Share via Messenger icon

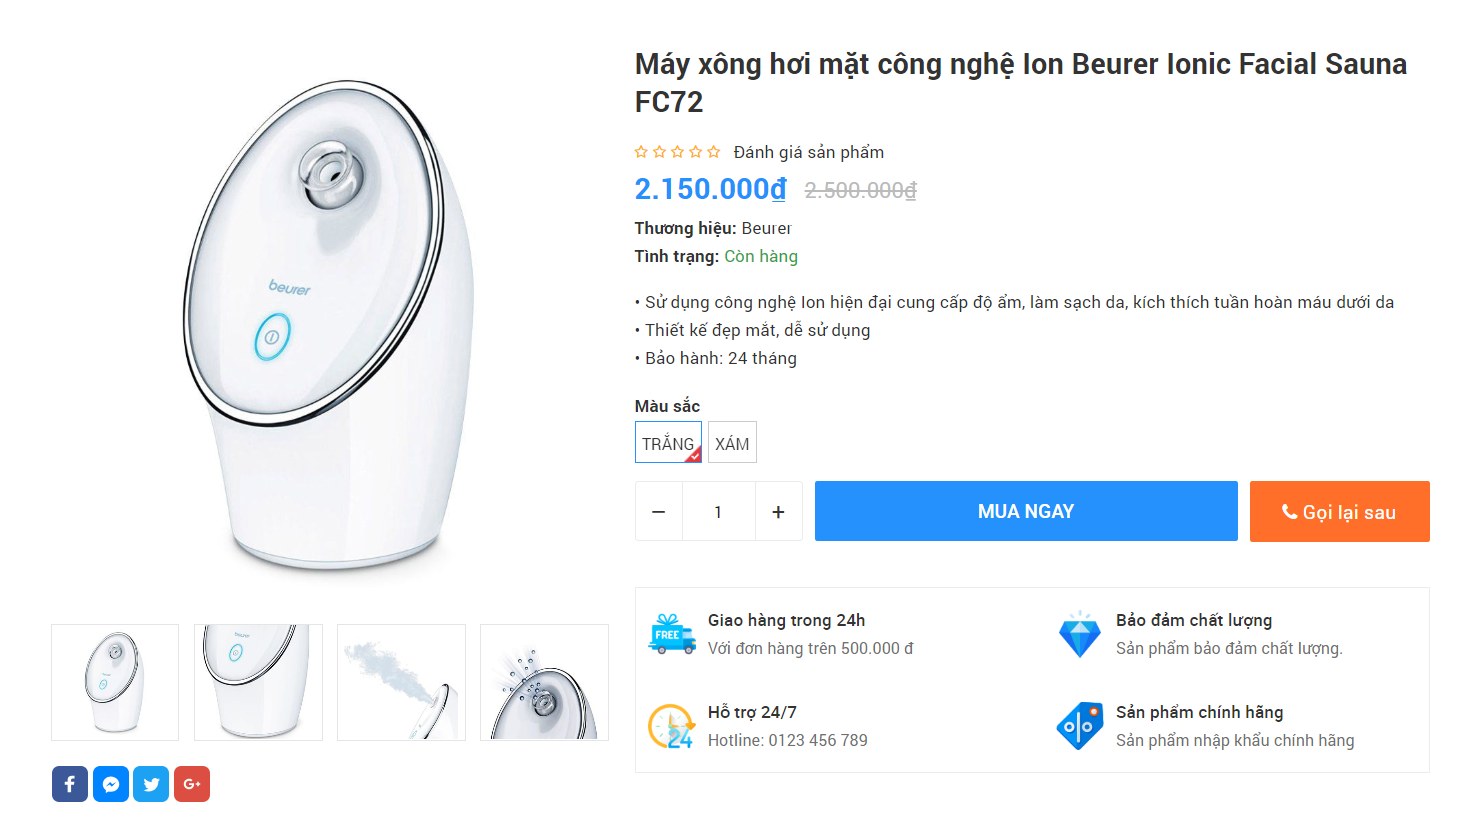[x=111, y=784]
